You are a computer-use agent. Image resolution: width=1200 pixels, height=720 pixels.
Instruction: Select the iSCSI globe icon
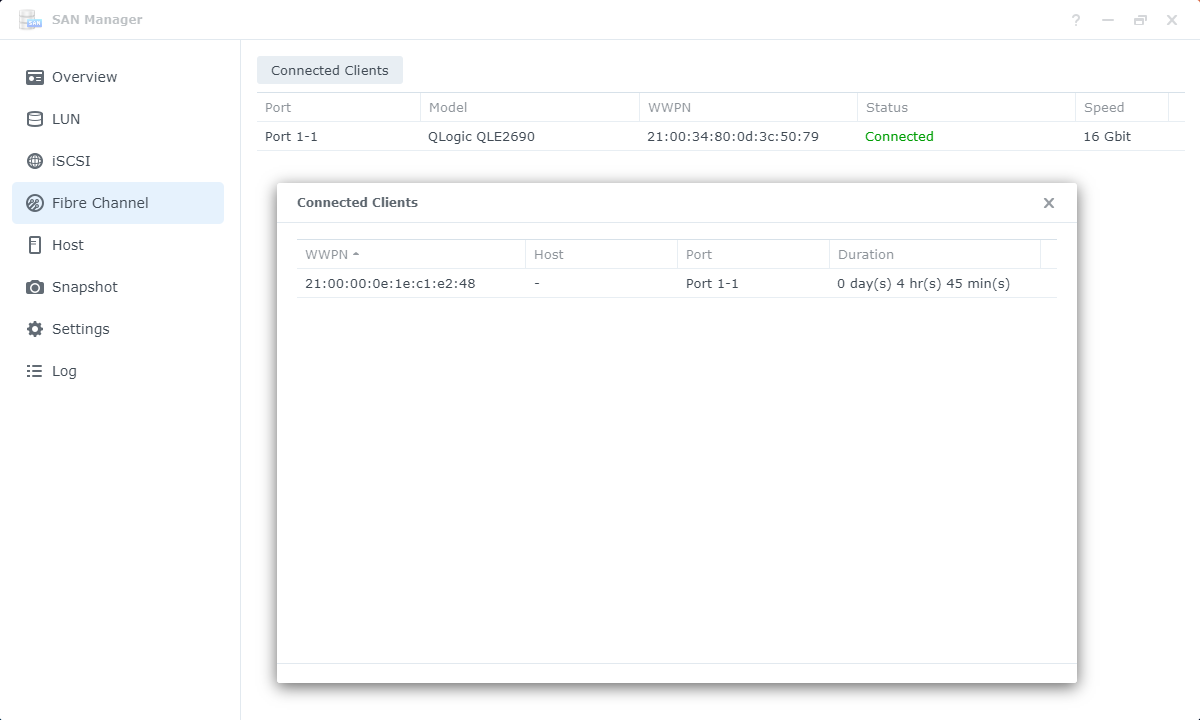tap(35, 161)
